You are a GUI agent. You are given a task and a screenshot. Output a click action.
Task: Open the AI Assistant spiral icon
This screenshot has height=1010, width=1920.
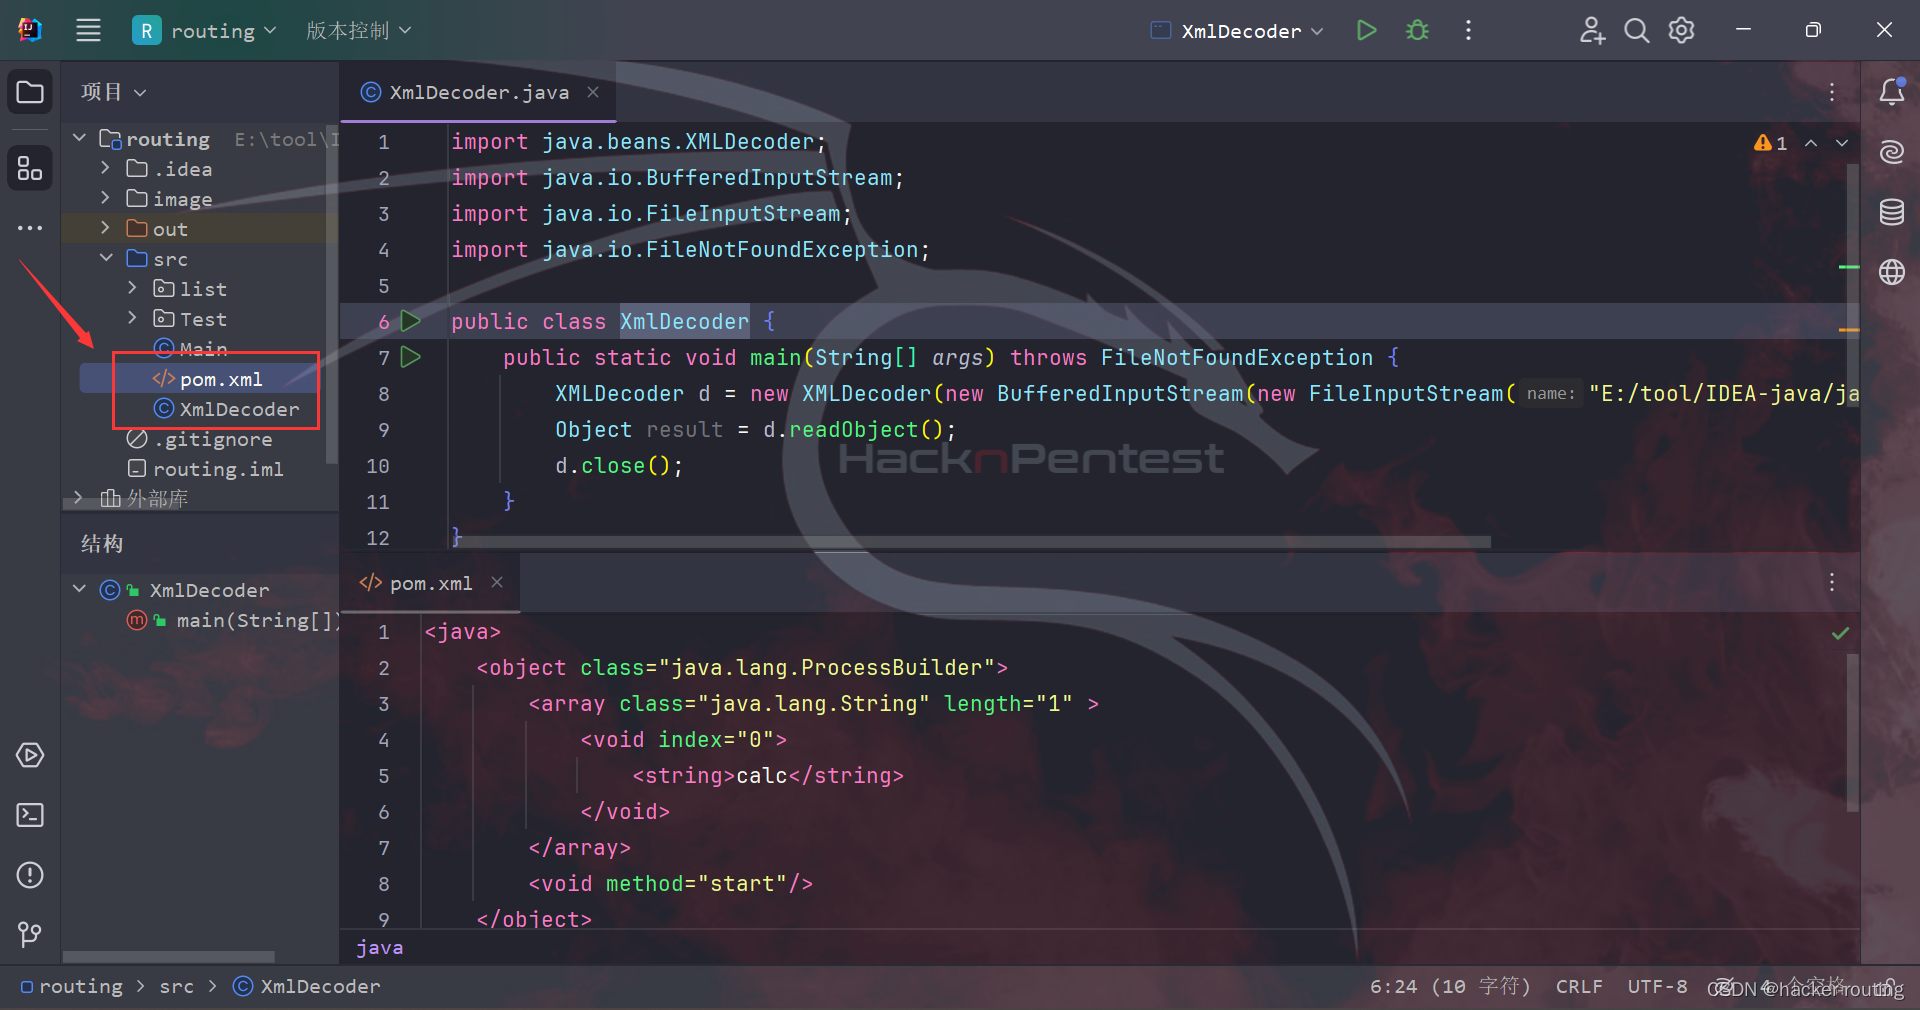[x=1891, y=152]
